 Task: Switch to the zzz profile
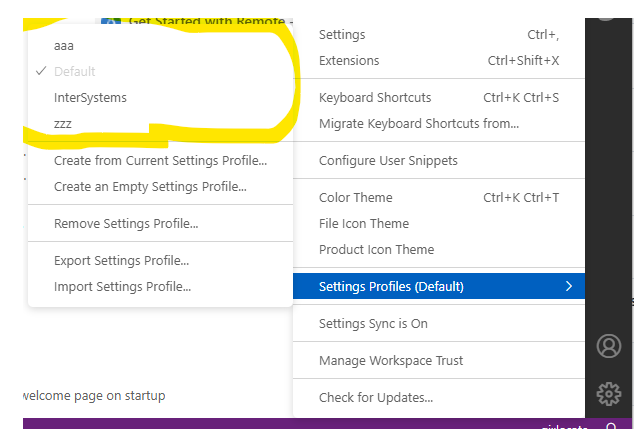pyautogui.click(x=161, y=123)
